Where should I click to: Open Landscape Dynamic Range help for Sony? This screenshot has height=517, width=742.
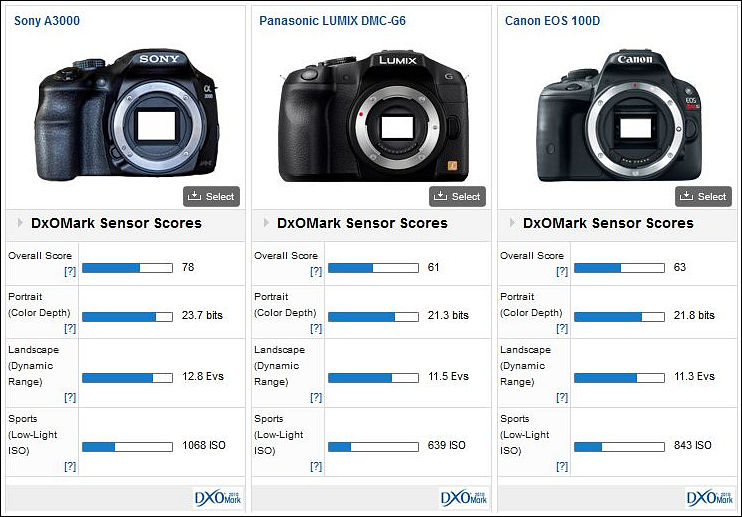70,397
